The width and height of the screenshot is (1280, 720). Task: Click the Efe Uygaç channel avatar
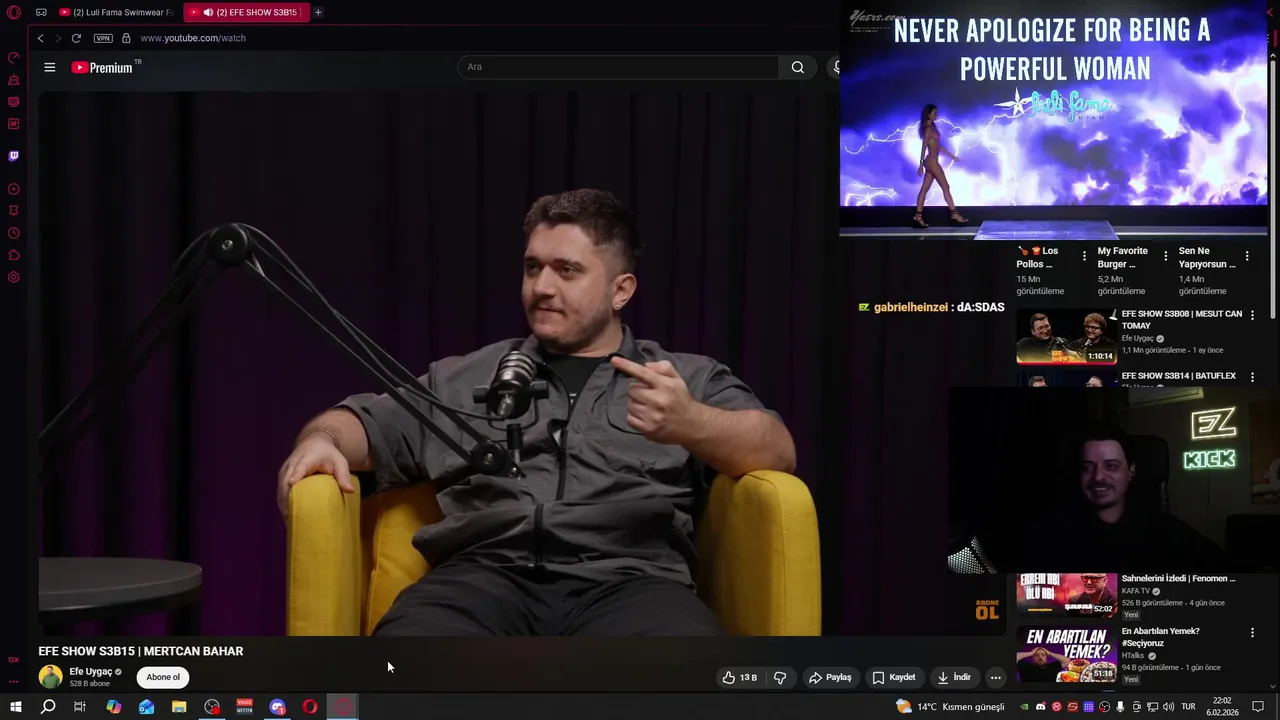[x=50, y=677]
